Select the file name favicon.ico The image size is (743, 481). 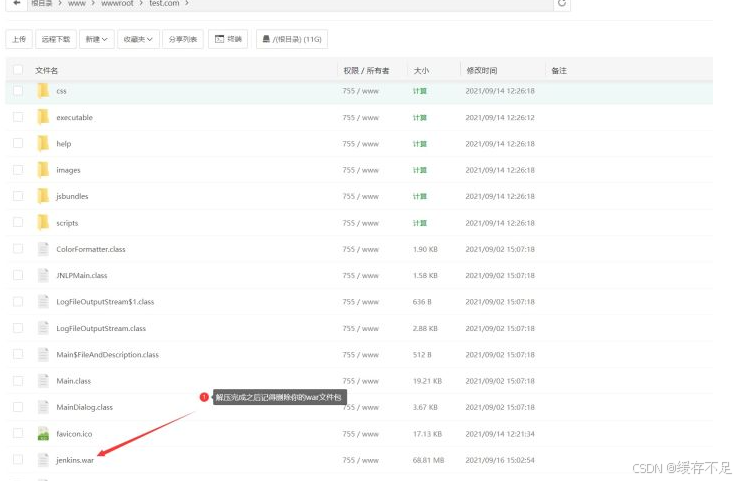click(x=74, y=434)
